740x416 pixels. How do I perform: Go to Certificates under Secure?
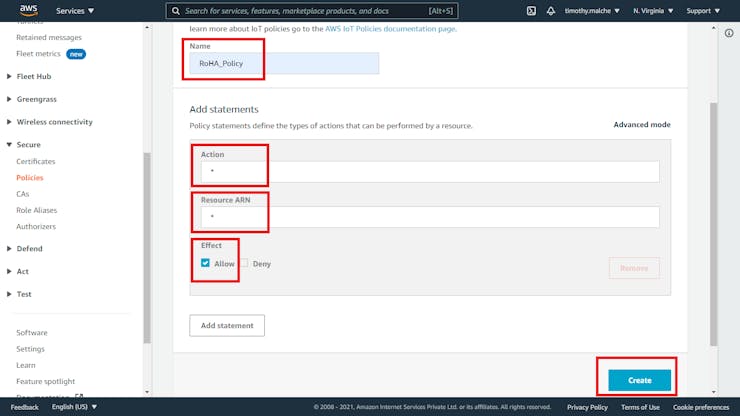click(x=35, y=161)
